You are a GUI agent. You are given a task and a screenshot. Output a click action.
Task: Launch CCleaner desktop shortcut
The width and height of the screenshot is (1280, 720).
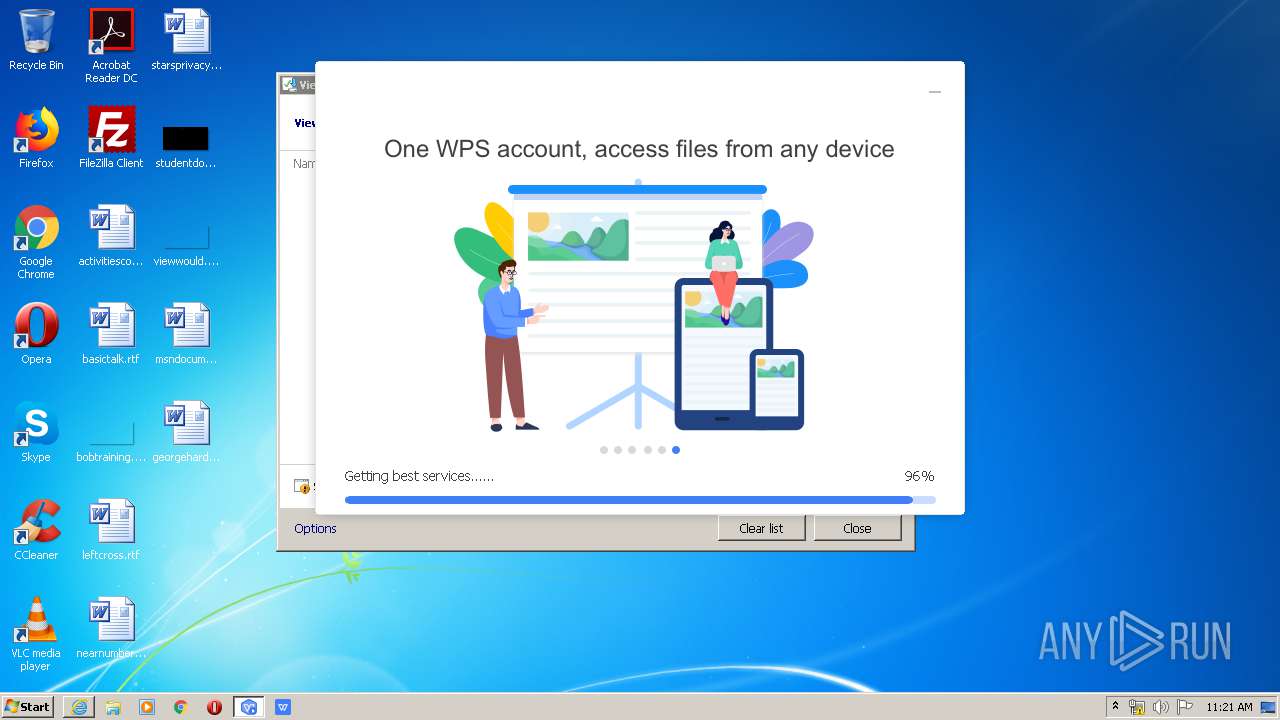(36, 530)
